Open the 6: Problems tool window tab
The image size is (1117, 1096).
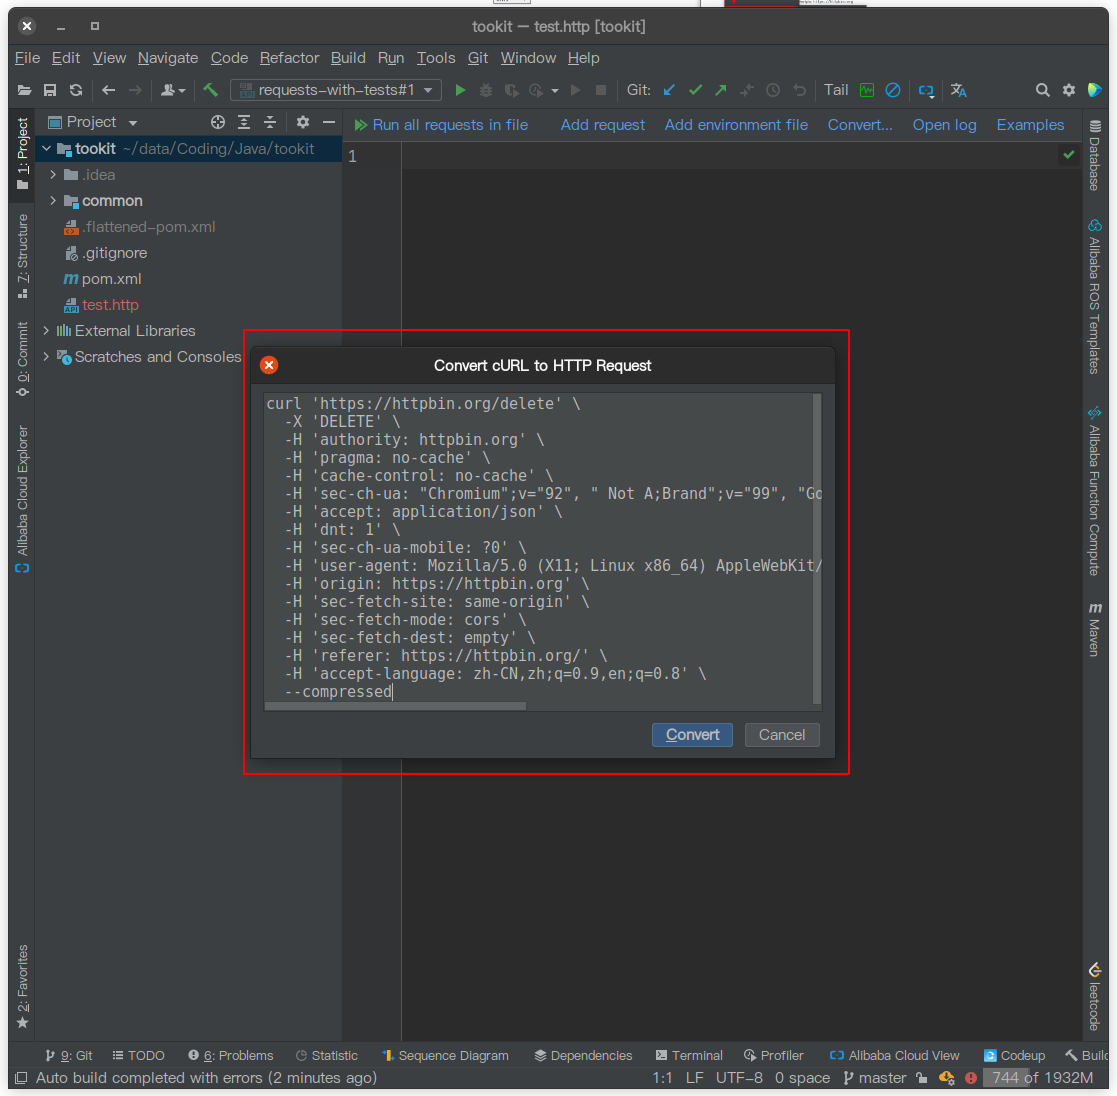tap(231, 1055)
